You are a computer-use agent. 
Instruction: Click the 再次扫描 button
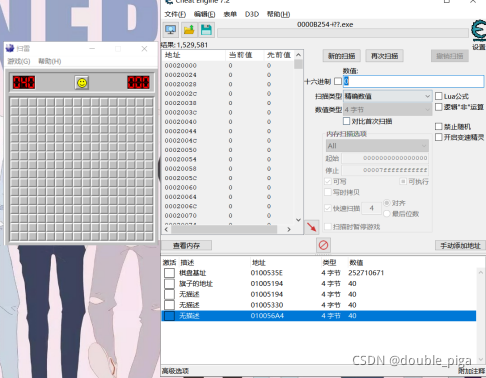pyautogui.click(x=385, y=56)
